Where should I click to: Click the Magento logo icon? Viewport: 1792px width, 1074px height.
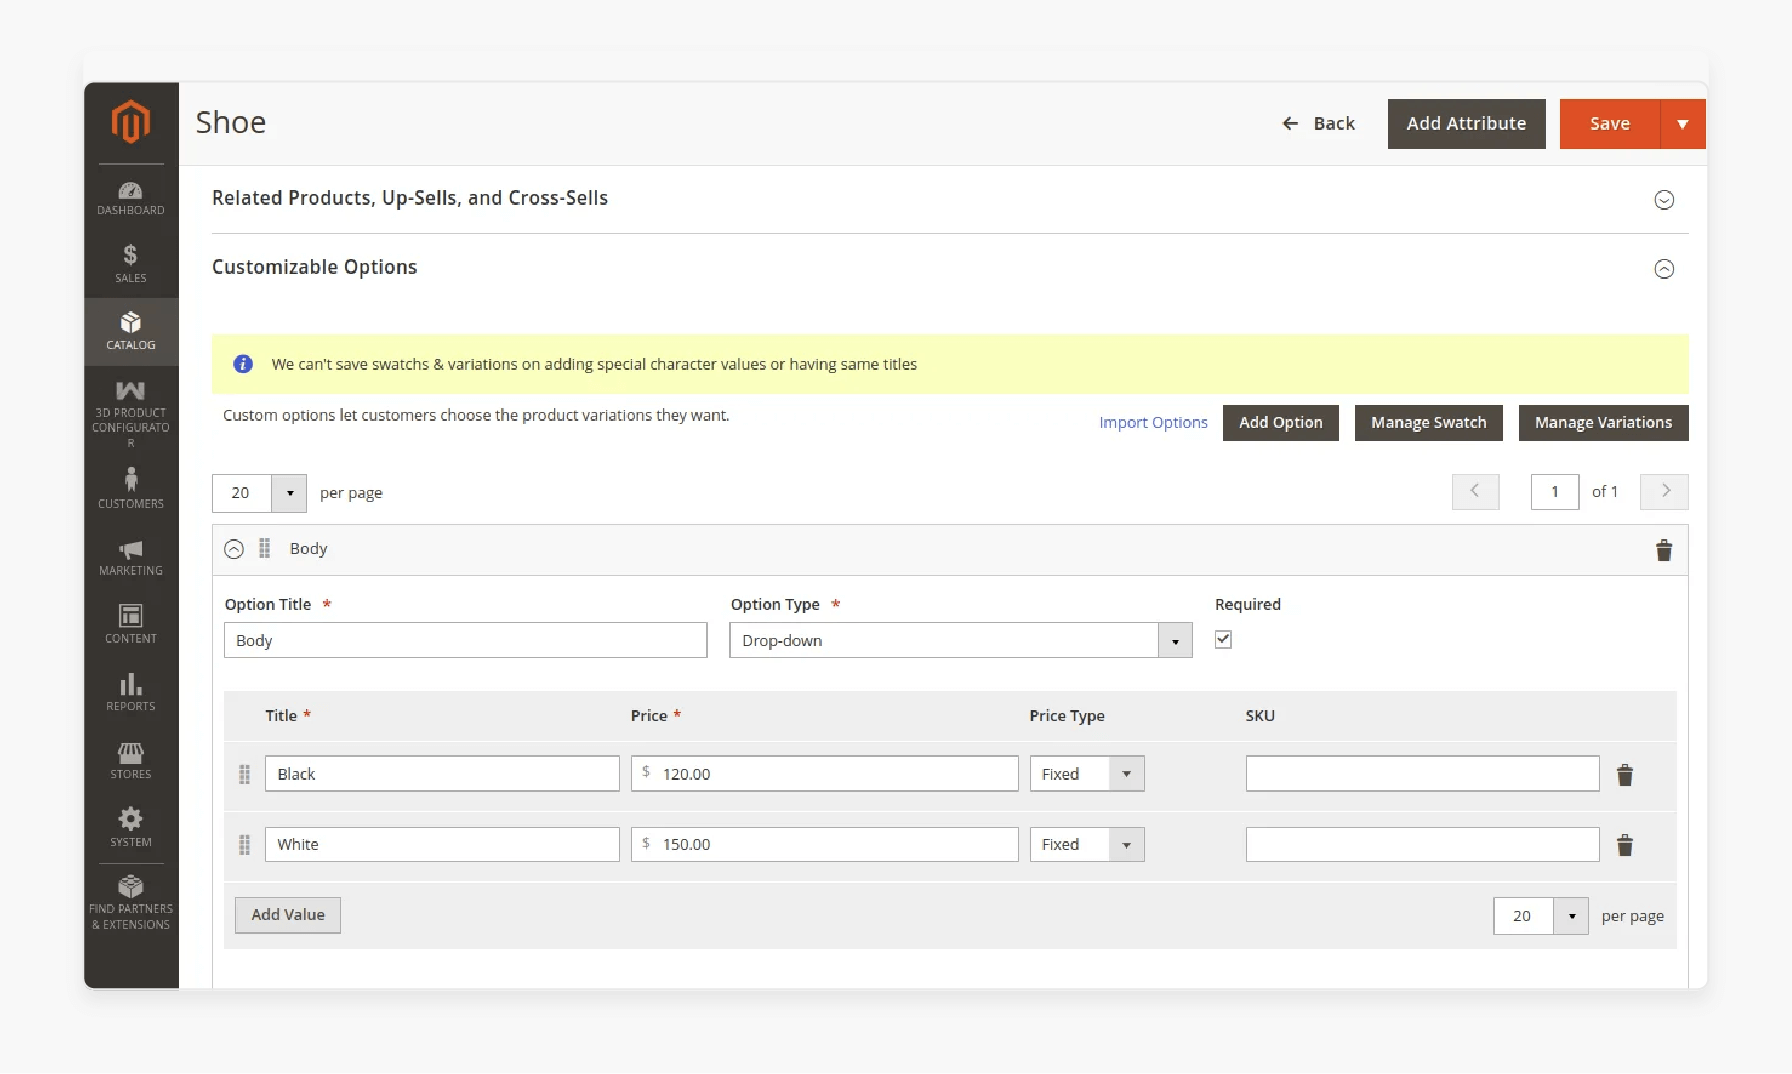click(x=131, y=121)
